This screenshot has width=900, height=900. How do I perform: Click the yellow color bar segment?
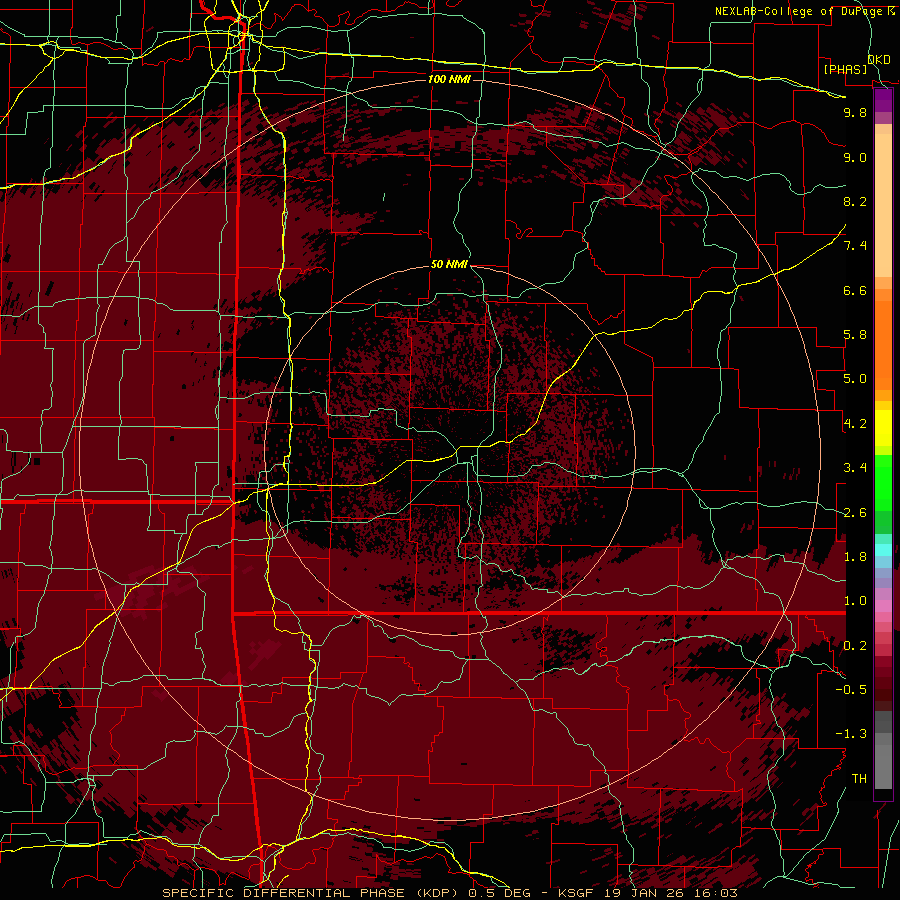click(883, 428)
